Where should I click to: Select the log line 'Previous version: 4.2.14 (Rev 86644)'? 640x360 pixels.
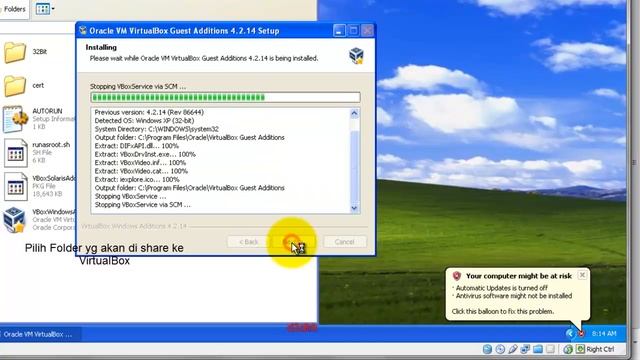click(149, 112)
